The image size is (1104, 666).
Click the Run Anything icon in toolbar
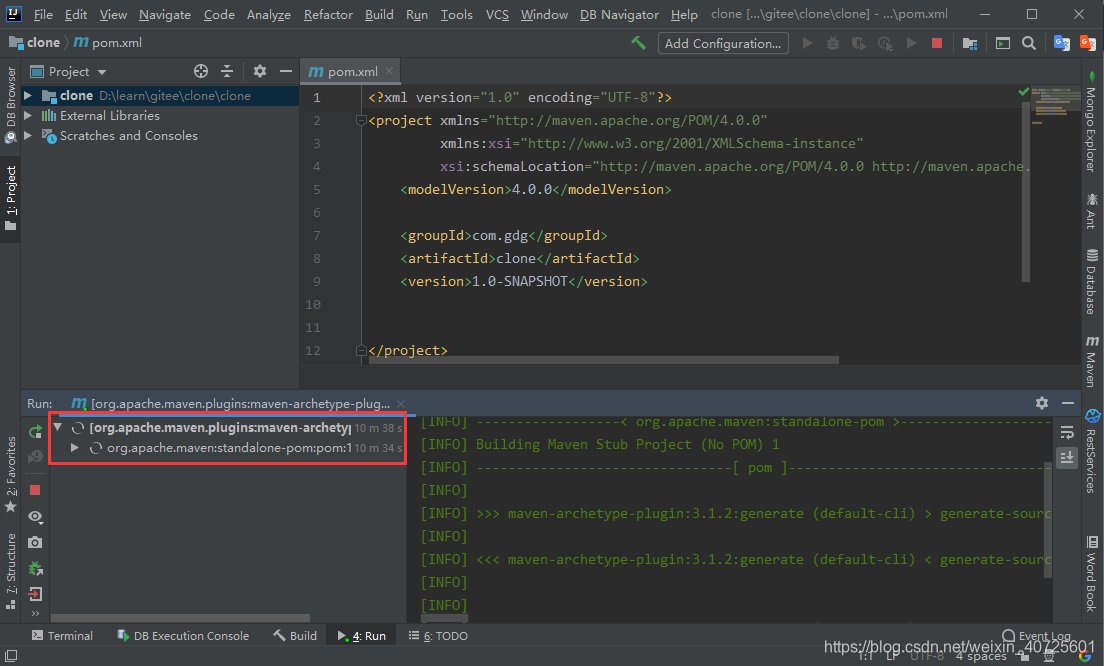[x=1003, y=44]
